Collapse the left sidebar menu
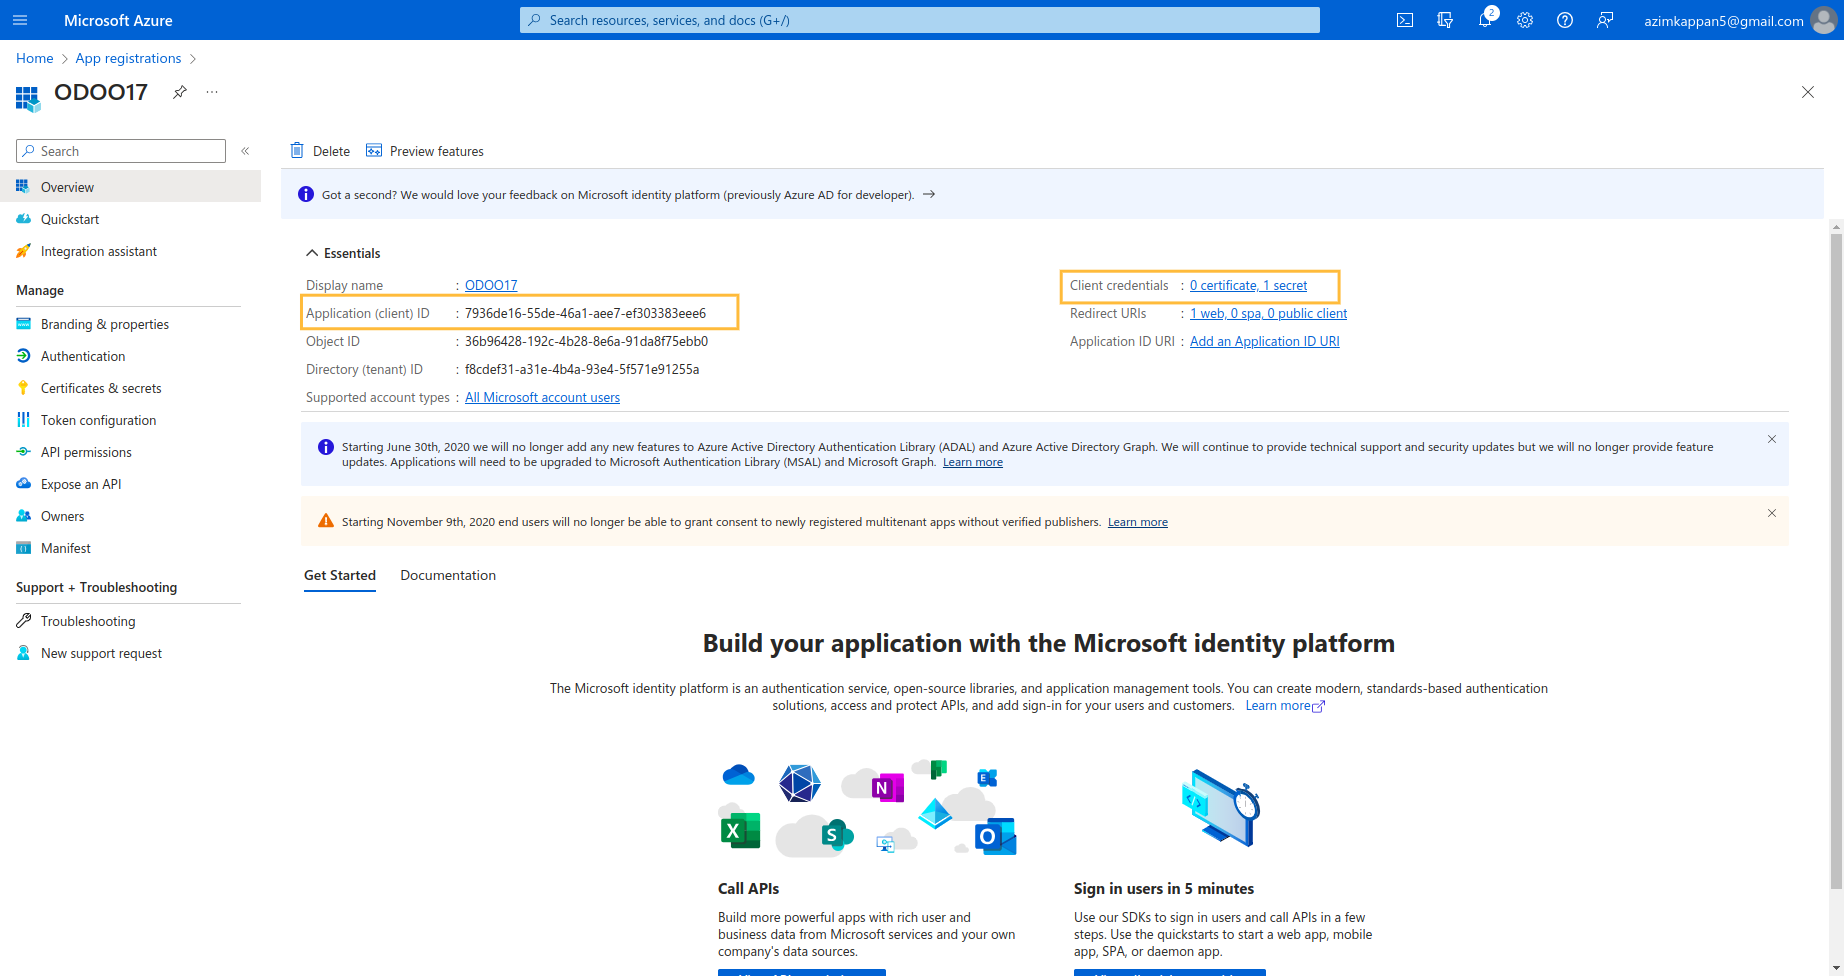The width and height of the screenshot is (1844, 976). tap(245, 151)
